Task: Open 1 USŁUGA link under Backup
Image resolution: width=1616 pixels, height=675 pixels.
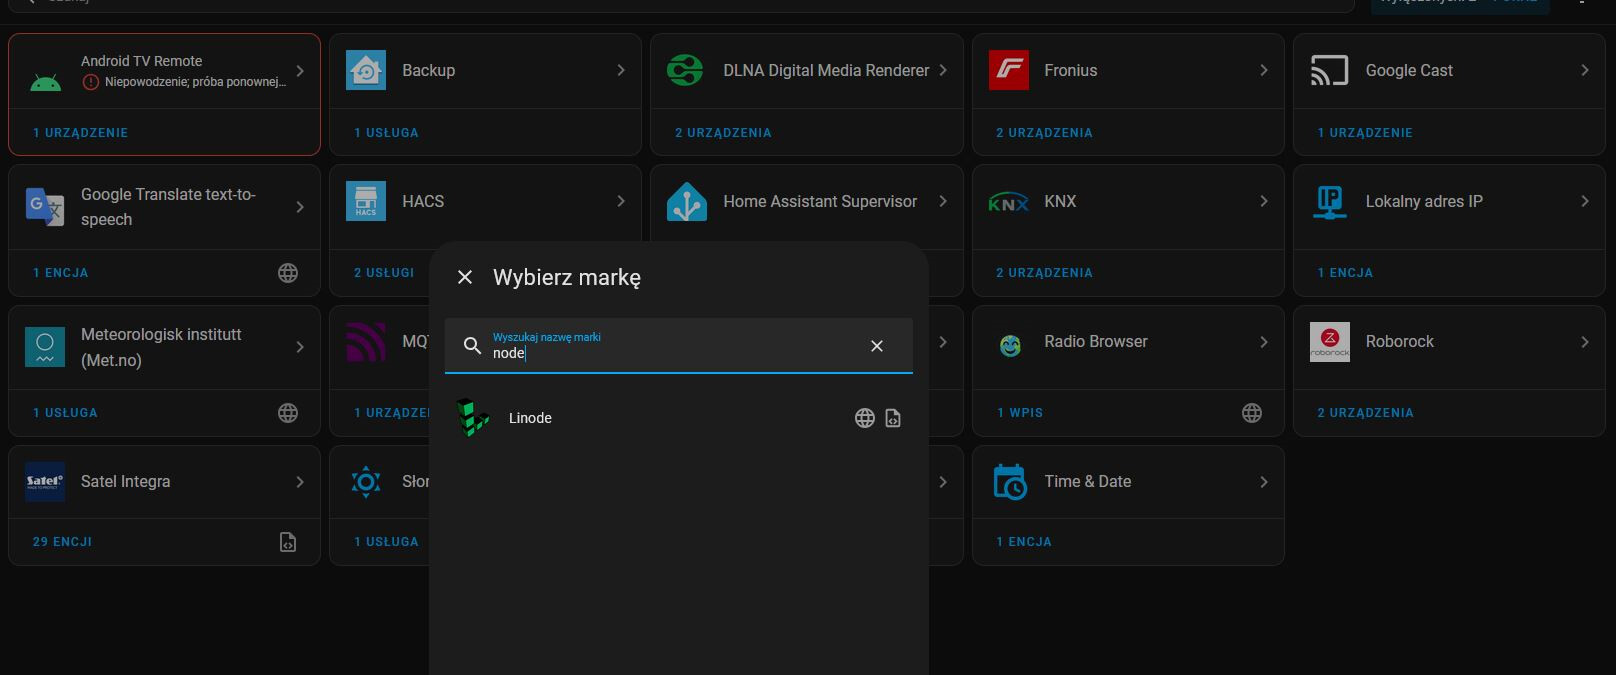Action: [386, 132]
